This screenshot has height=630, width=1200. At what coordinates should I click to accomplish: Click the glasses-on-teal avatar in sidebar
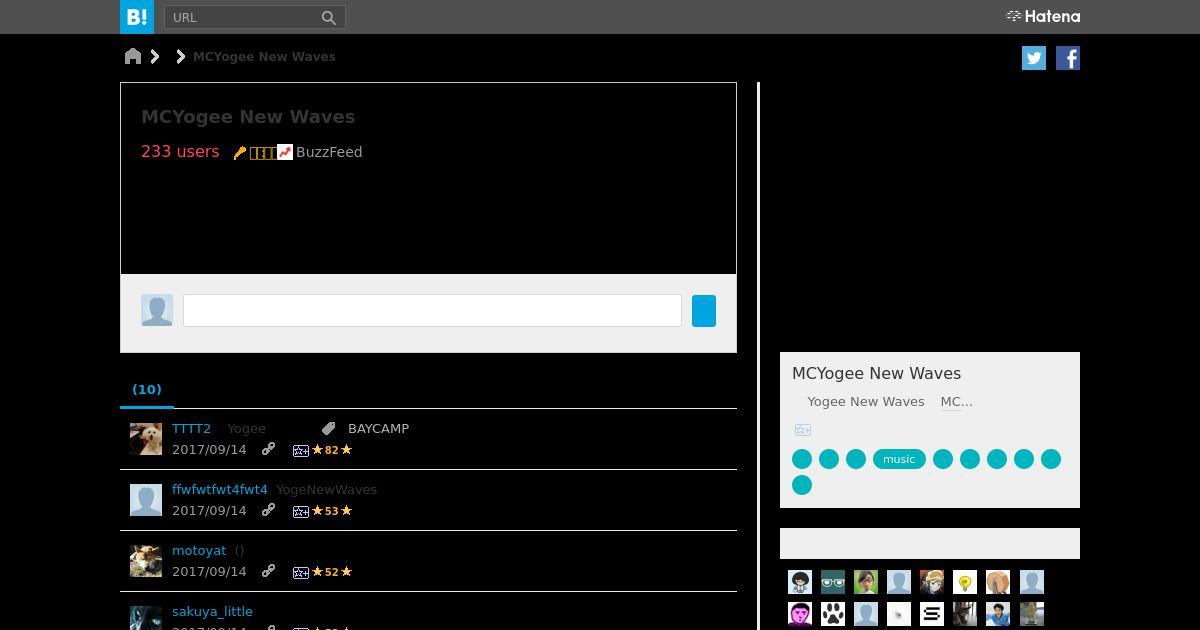(833, 582)
